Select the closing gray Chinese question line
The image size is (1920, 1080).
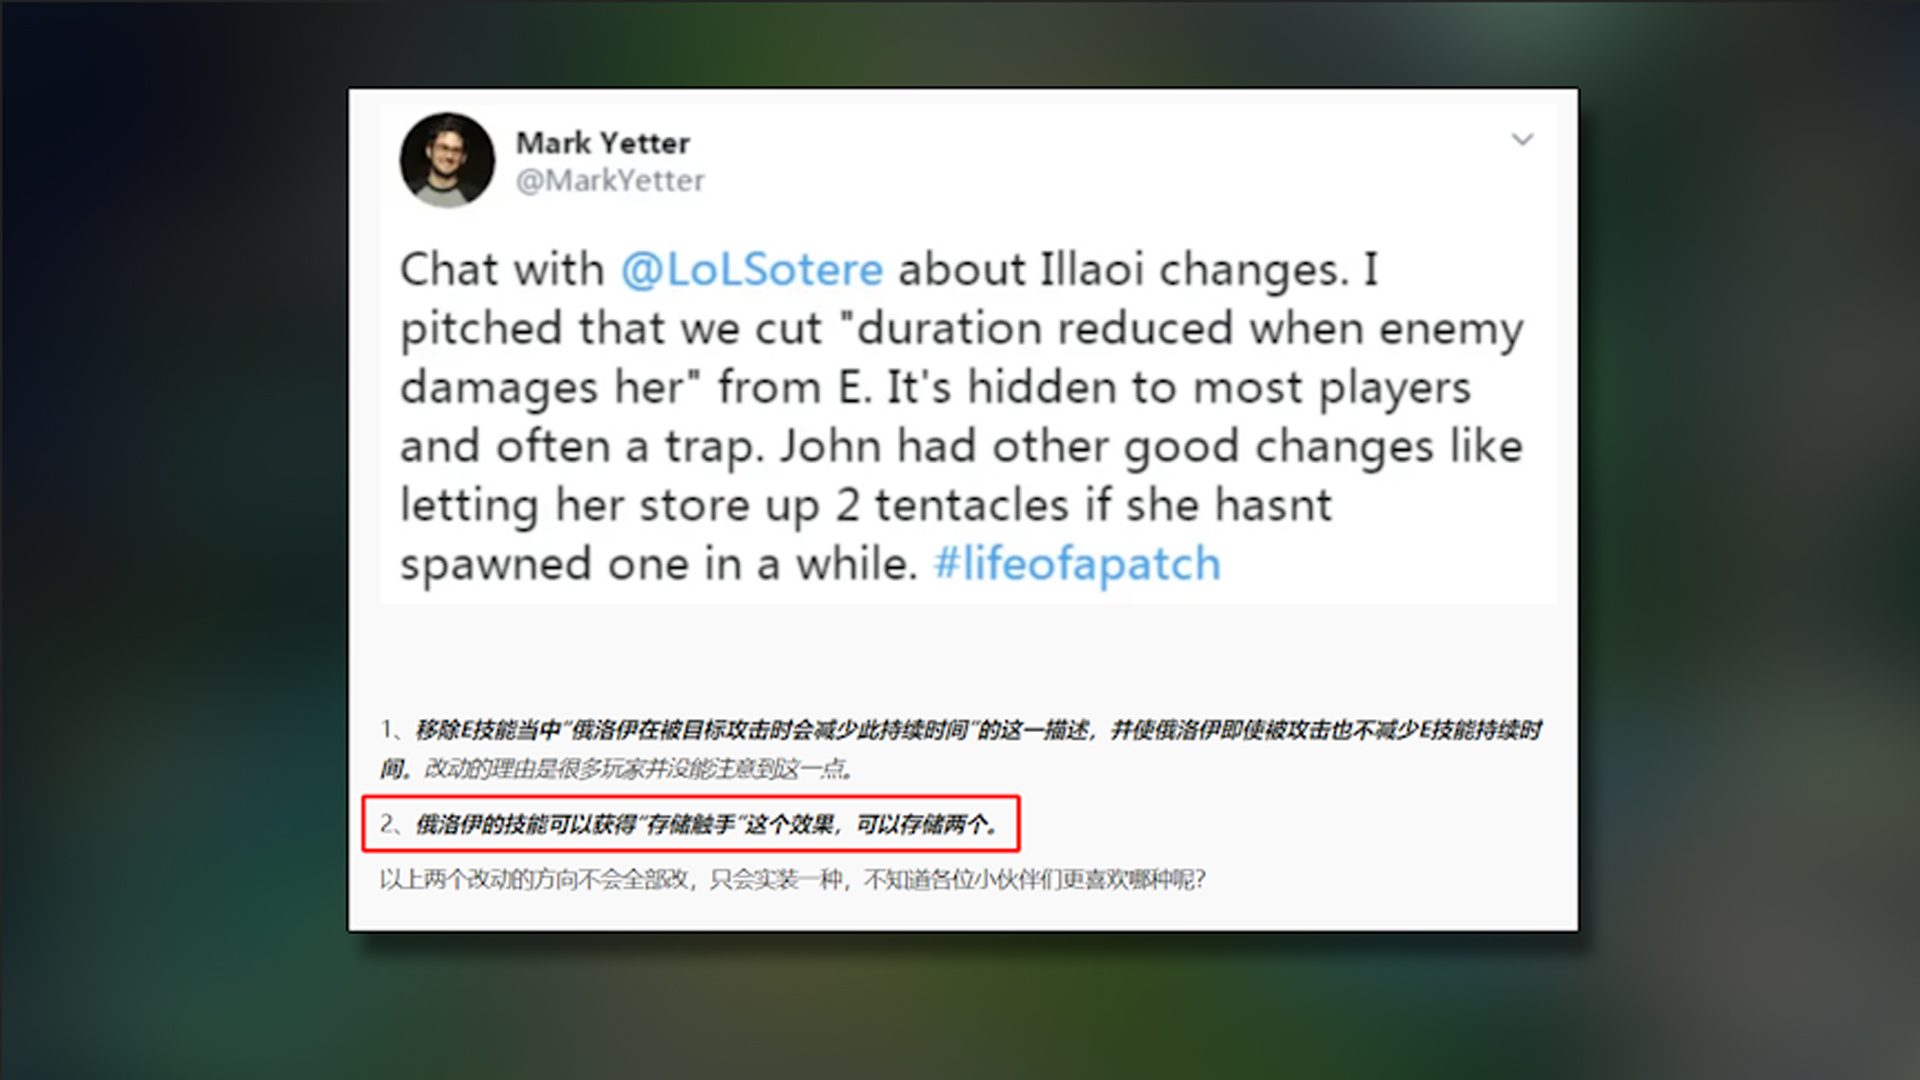[792, 880]
